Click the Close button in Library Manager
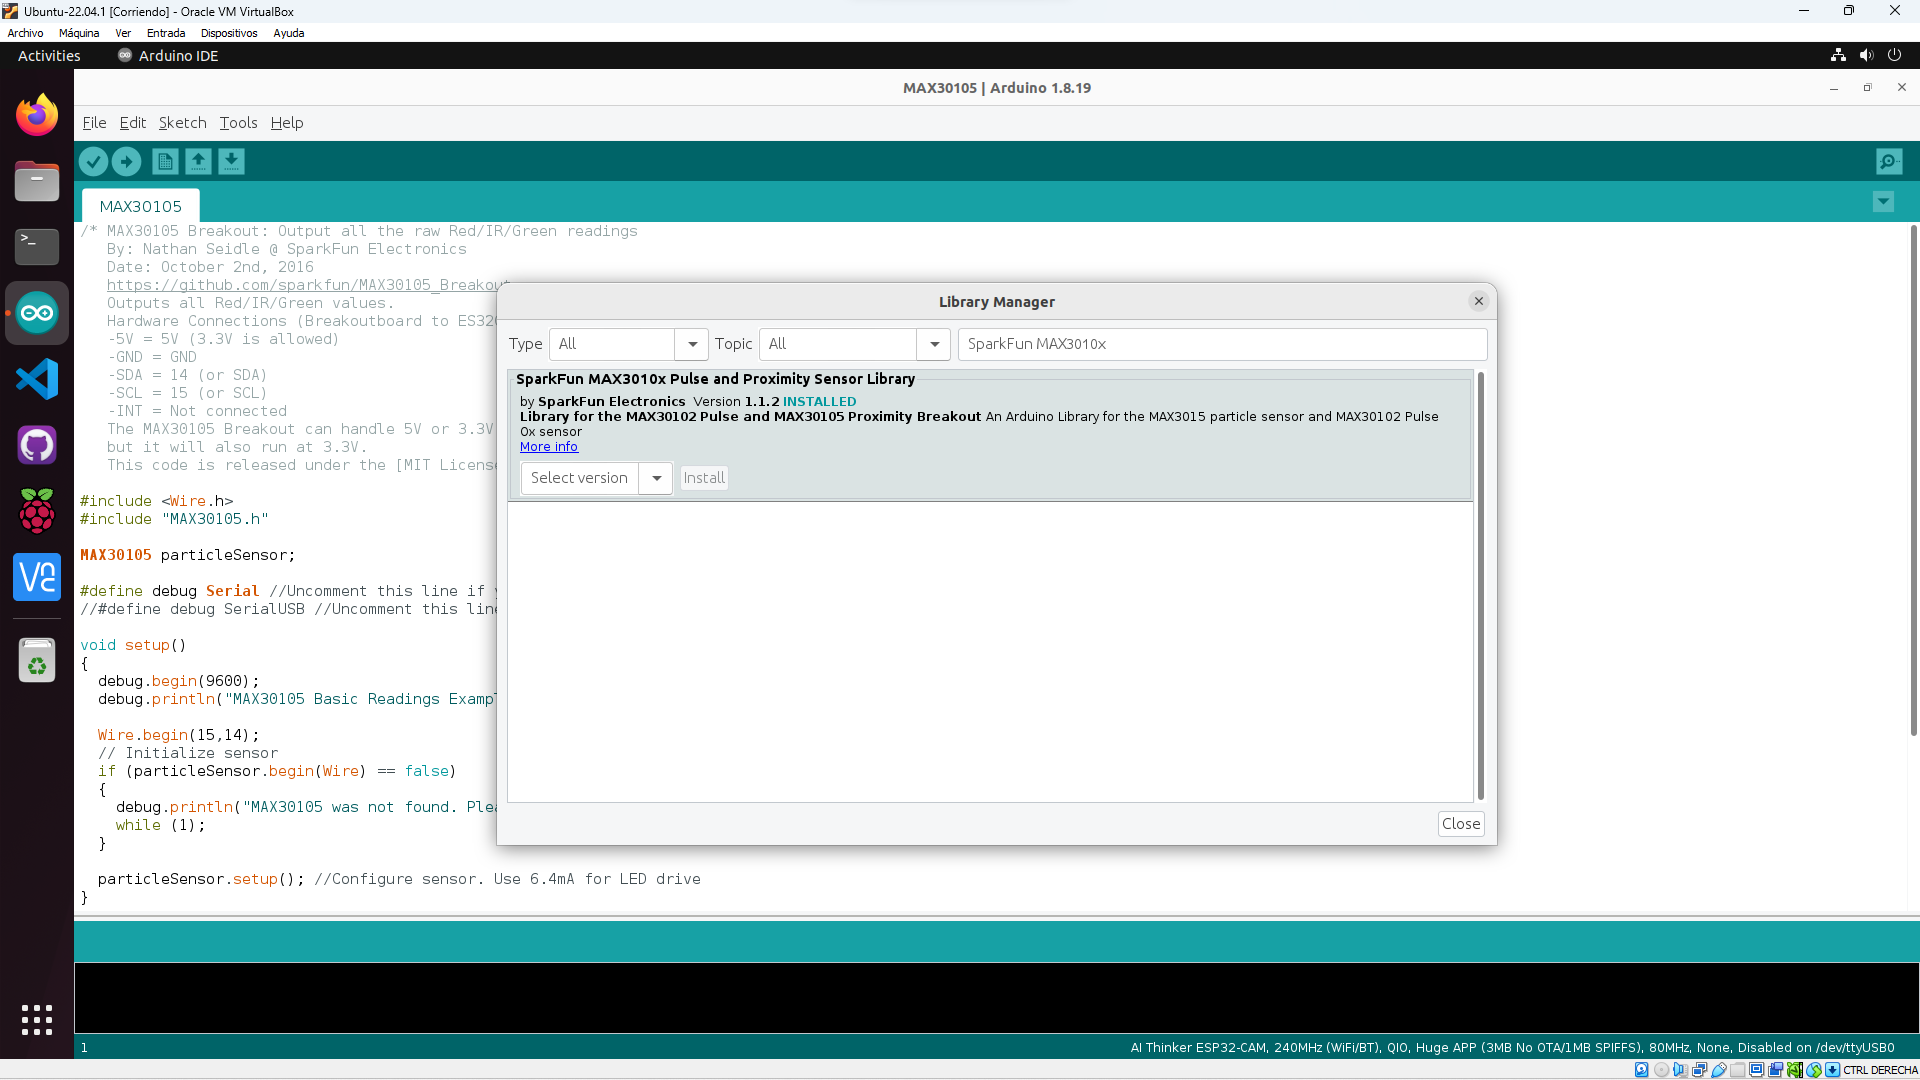Viewport: 1920px width, 1080px height. (x=1461, y=824)
